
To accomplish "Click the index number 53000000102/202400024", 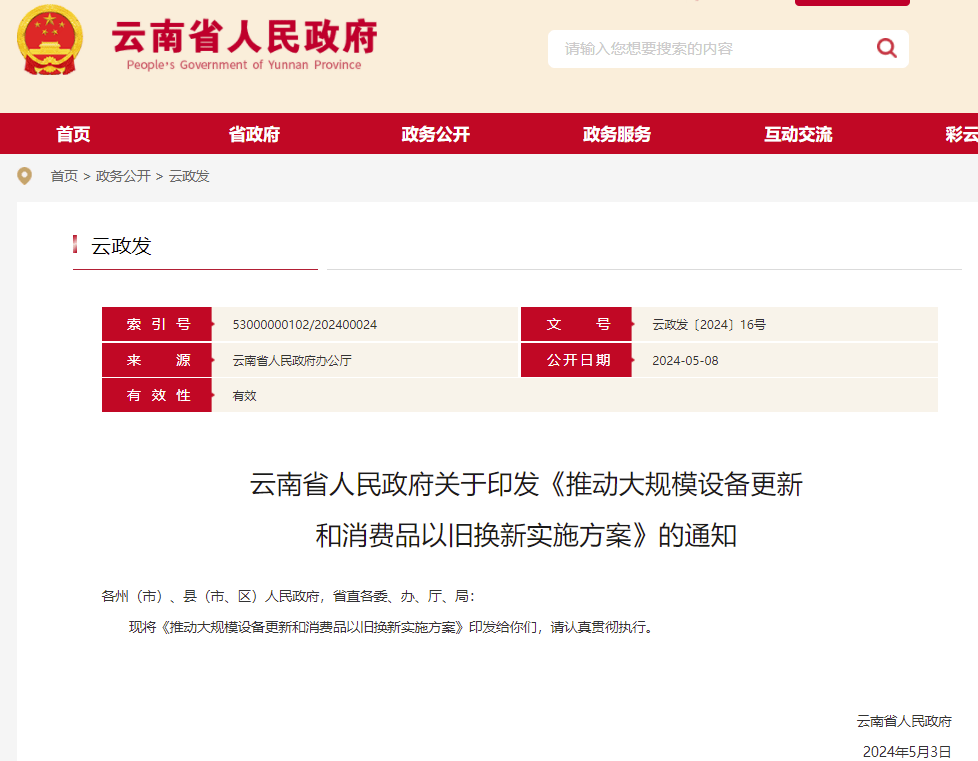I will [x=305, y=325].
